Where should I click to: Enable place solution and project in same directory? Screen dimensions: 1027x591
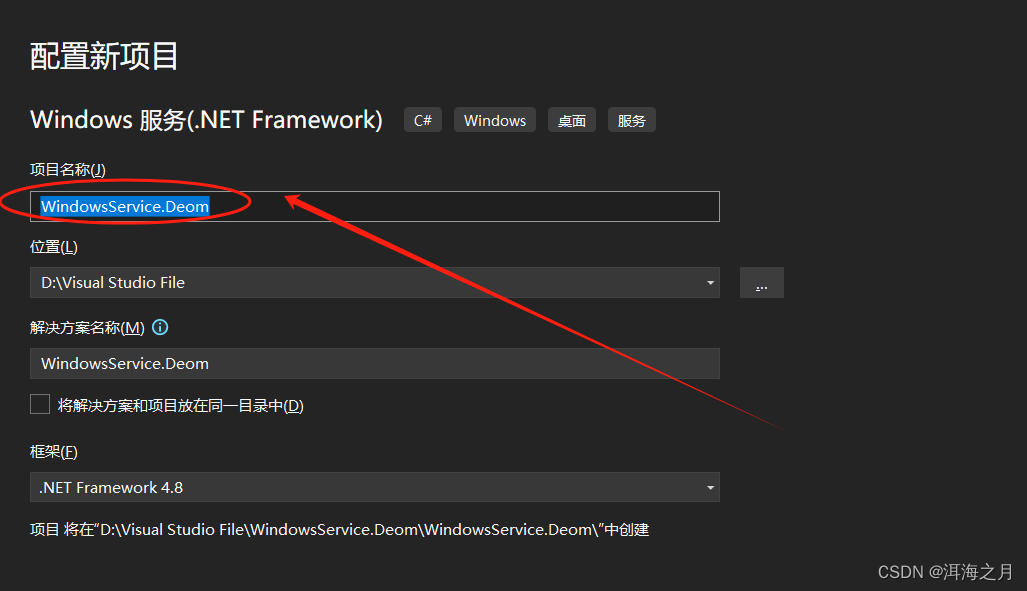click(40, 404)
